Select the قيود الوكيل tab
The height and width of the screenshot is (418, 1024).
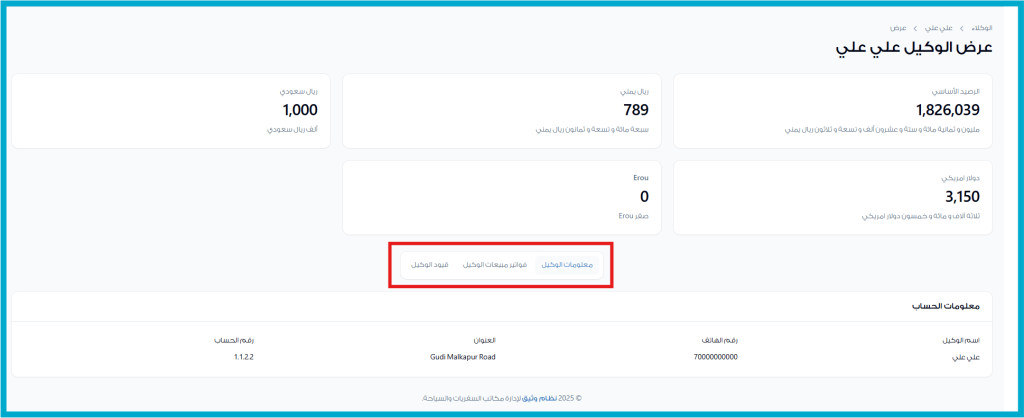(430, 265)
